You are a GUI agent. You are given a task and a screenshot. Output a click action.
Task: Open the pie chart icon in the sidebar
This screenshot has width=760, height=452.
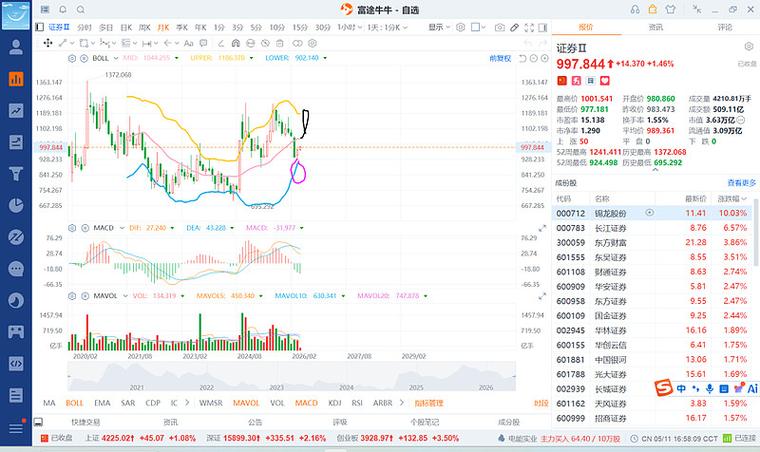(x=16, y=205)
